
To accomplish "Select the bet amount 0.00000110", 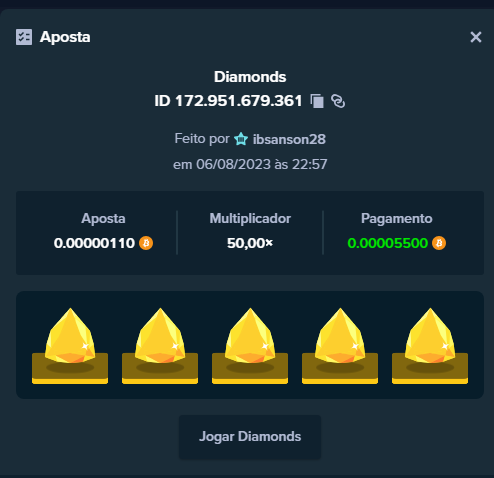I will pyautogui.click(x=94, y=243).
